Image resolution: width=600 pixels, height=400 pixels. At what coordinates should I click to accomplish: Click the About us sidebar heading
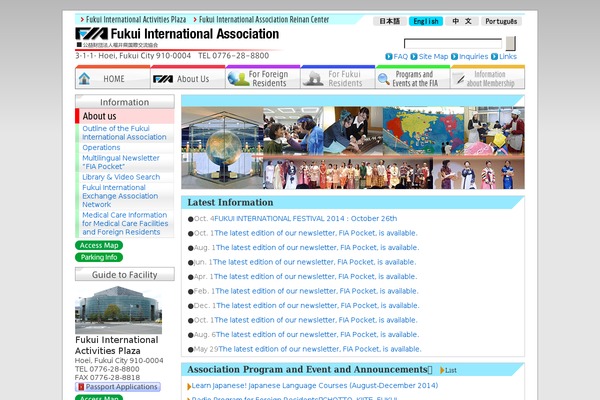coord(125,116)
